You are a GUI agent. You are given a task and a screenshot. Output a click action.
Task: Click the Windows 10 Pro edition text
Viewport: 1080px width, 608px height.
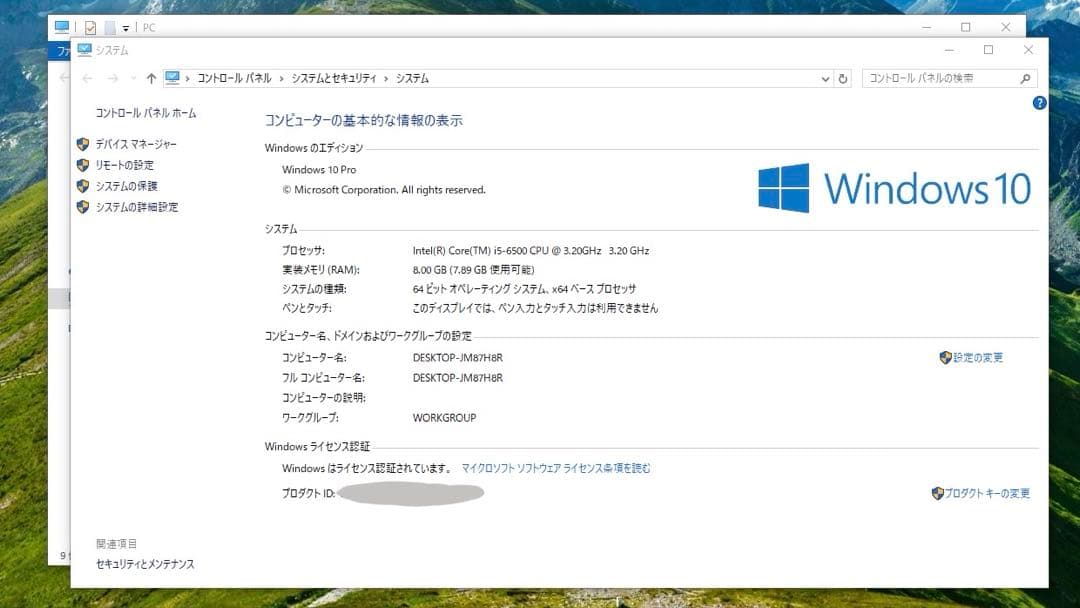[319, 169]
